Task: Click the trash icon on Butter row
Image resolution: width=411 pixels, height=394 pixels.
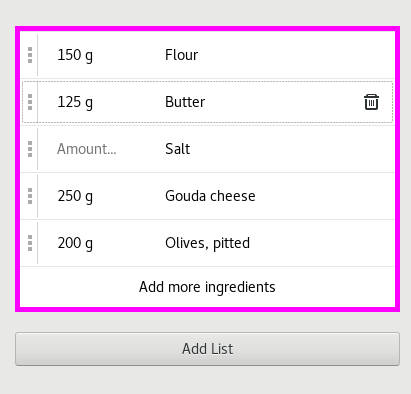Action: coord(371,102)
